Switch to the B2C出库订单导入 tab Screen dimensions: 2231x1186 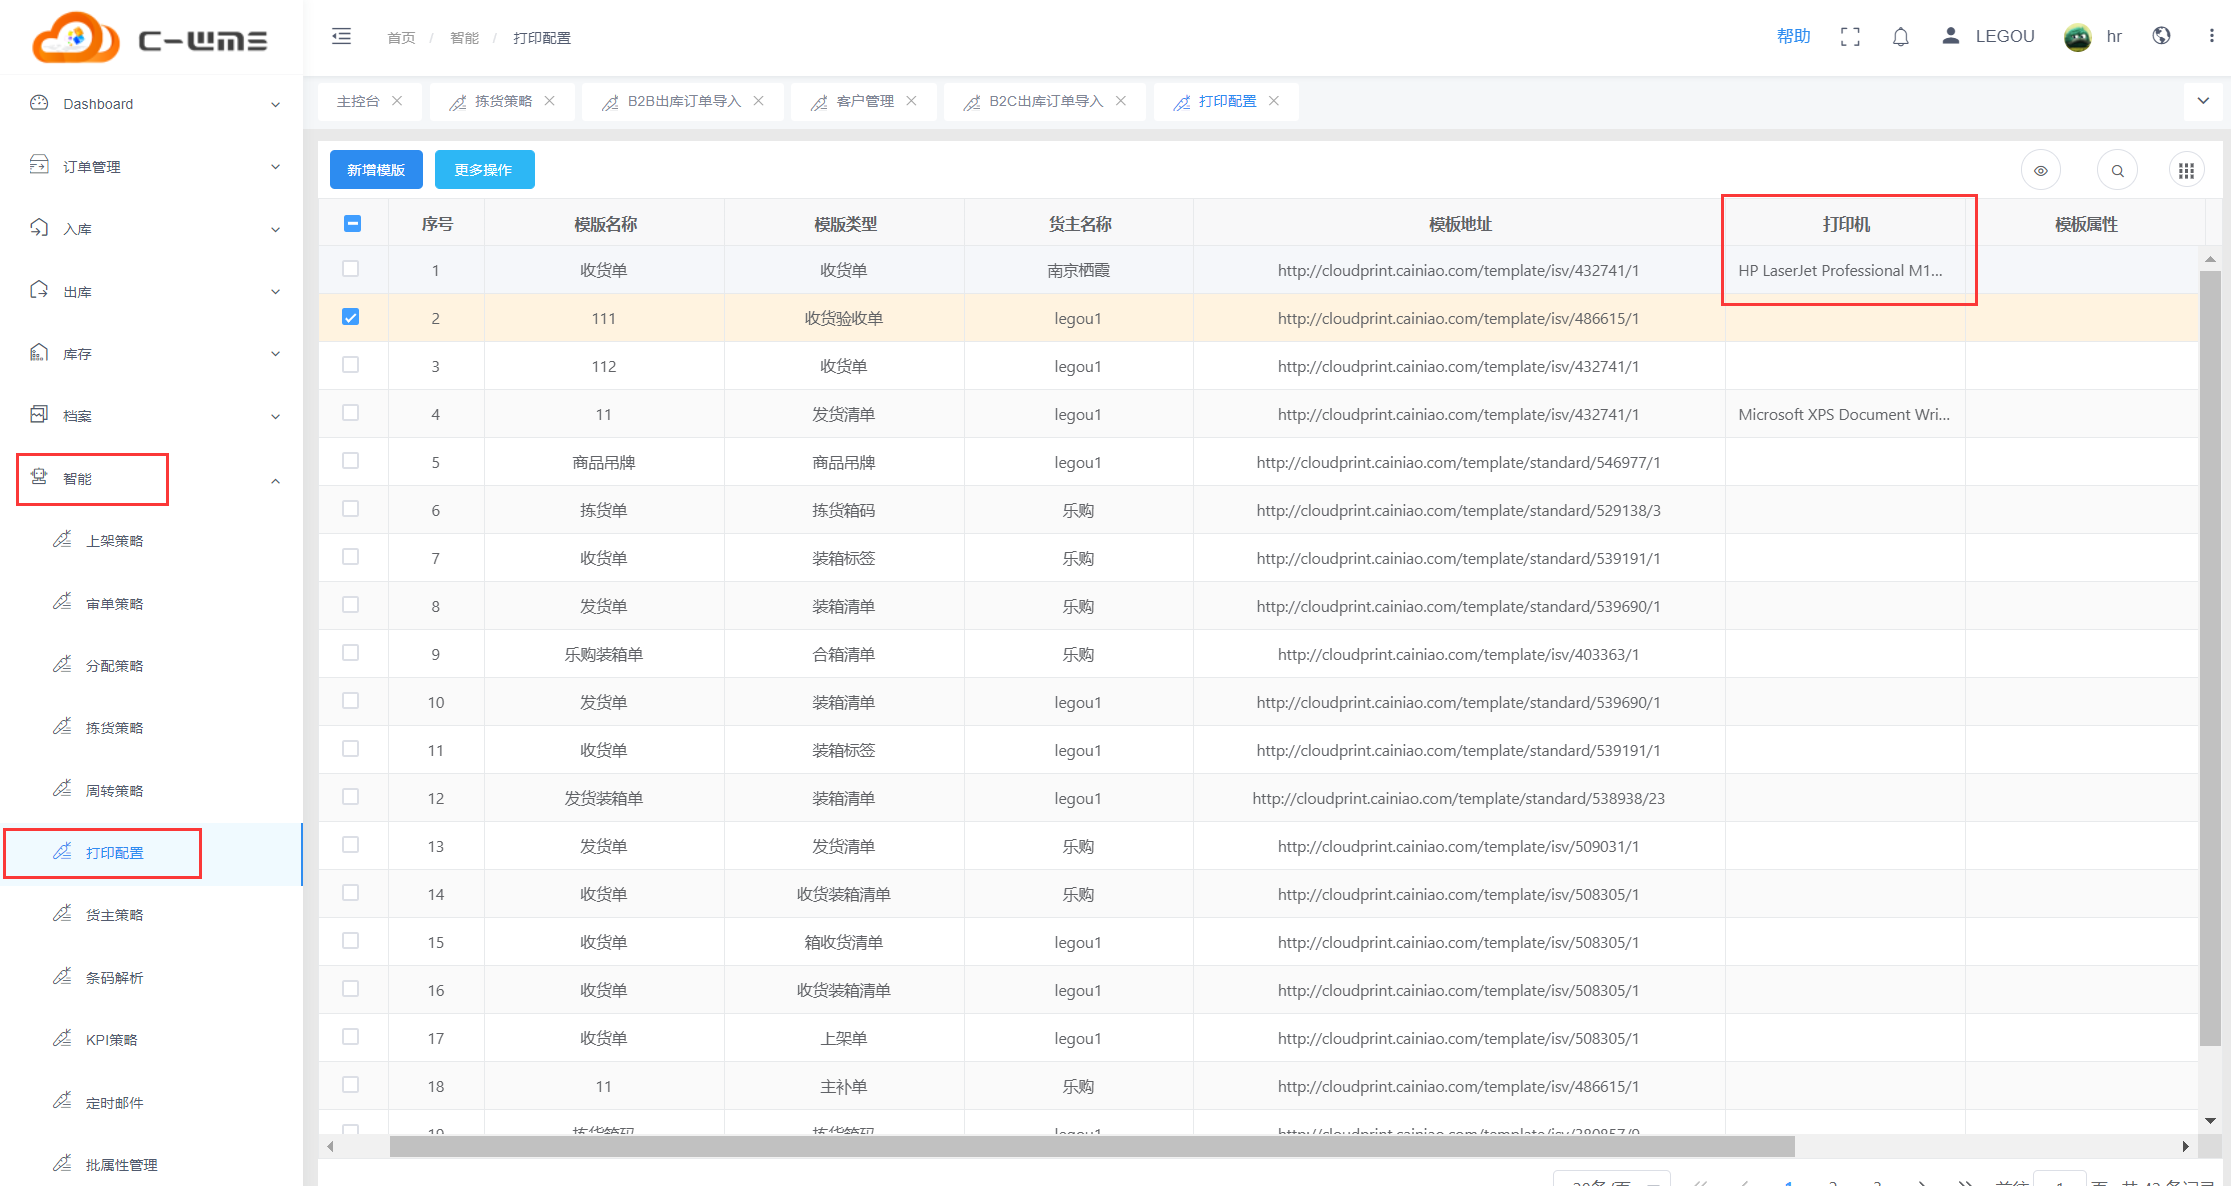(1046, 101)
